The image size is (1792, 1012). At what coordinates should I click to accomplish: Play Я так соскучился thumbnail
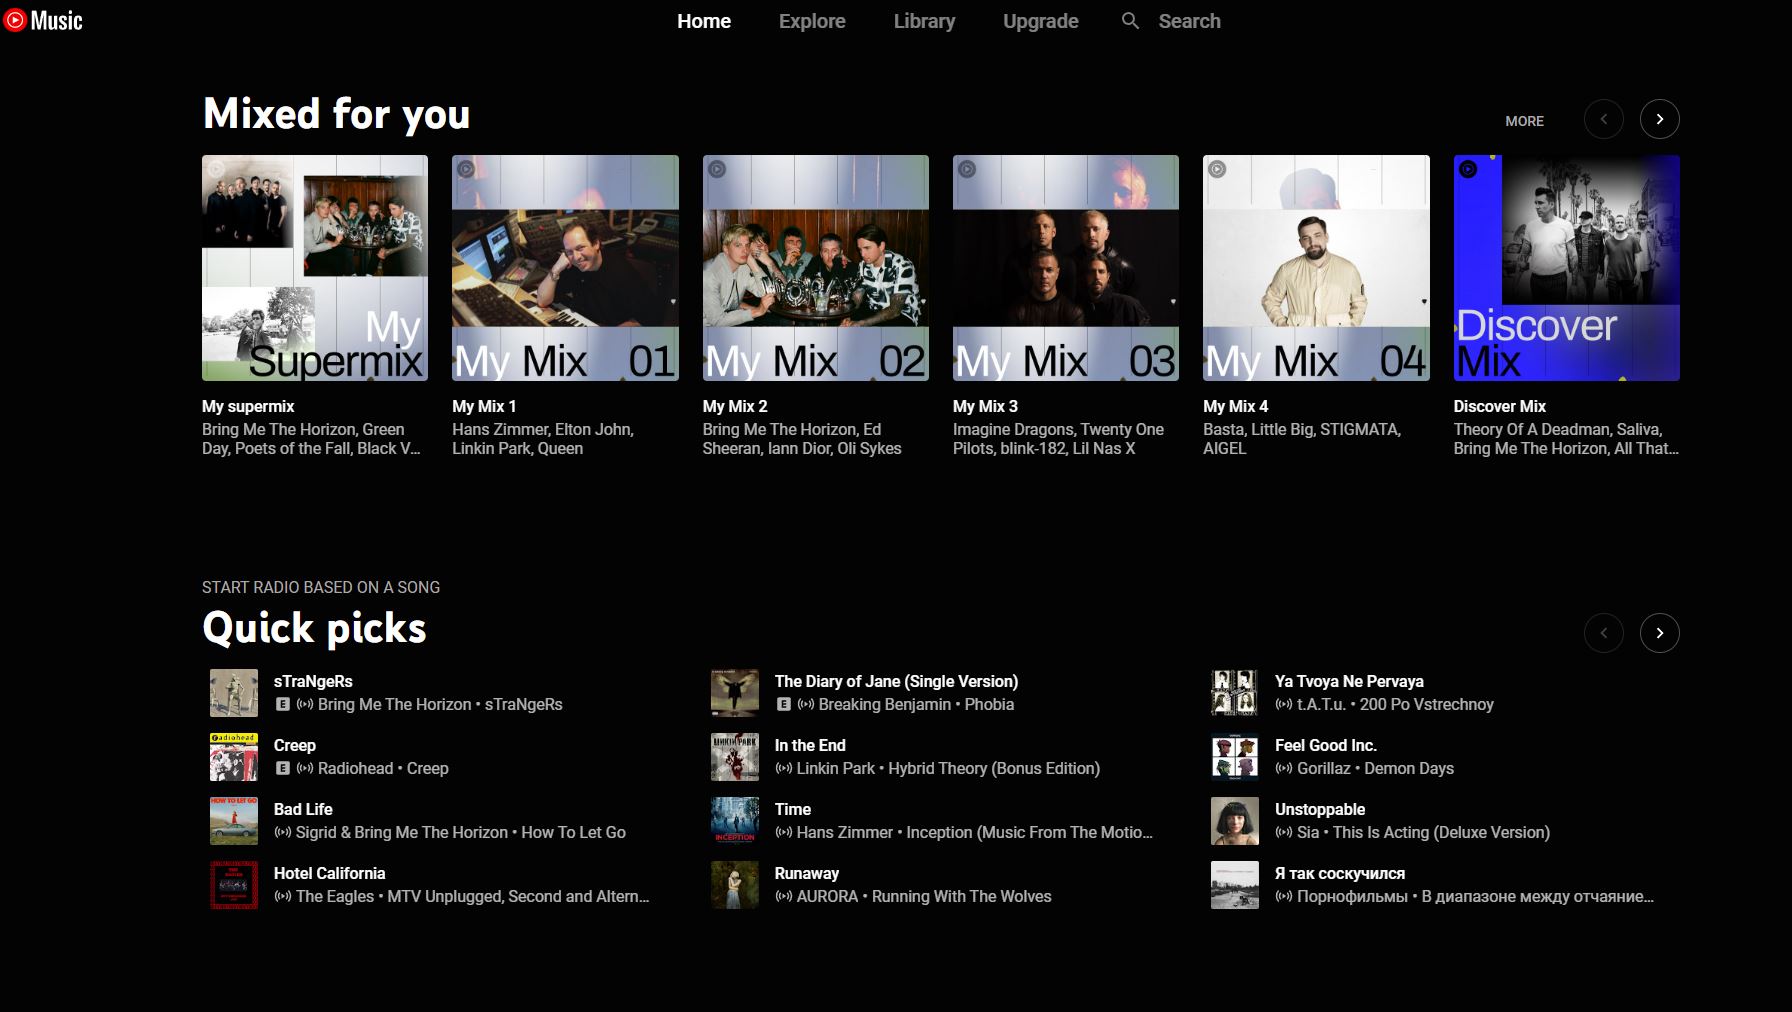(1235, 885)
